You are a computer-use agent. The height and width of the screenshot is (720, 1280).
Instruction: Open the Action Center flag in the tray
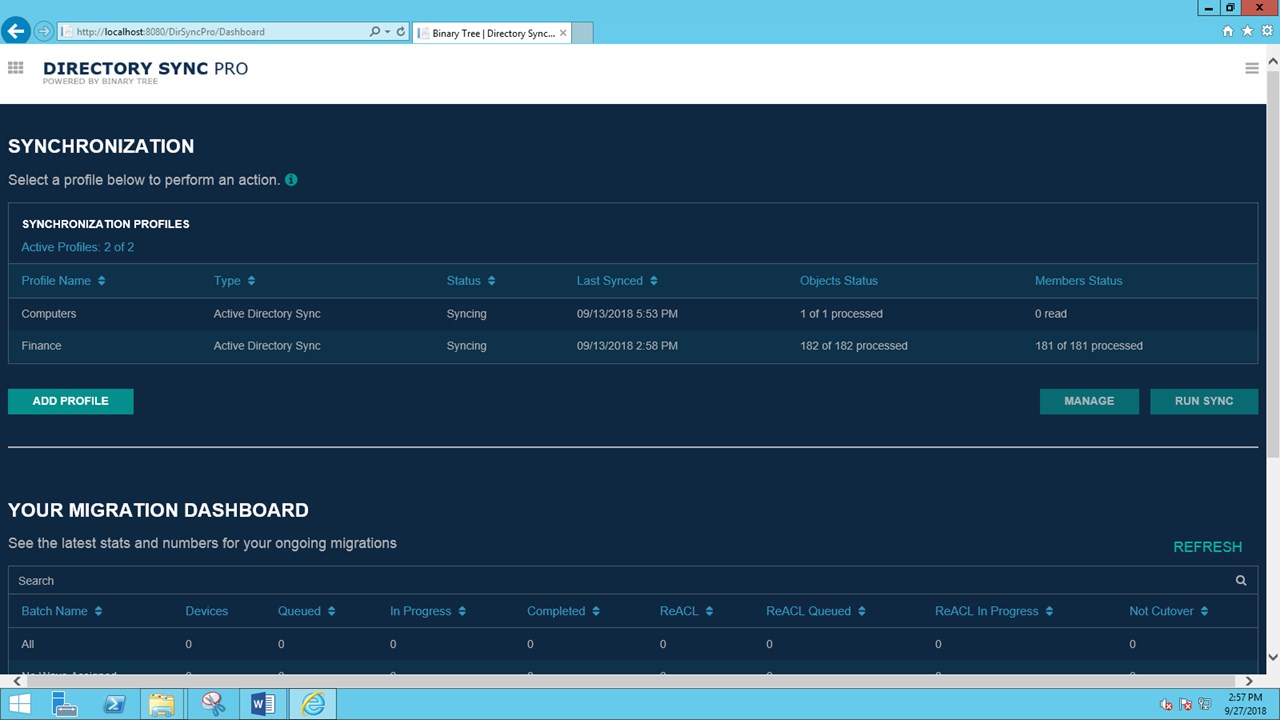click(1186, 704)
